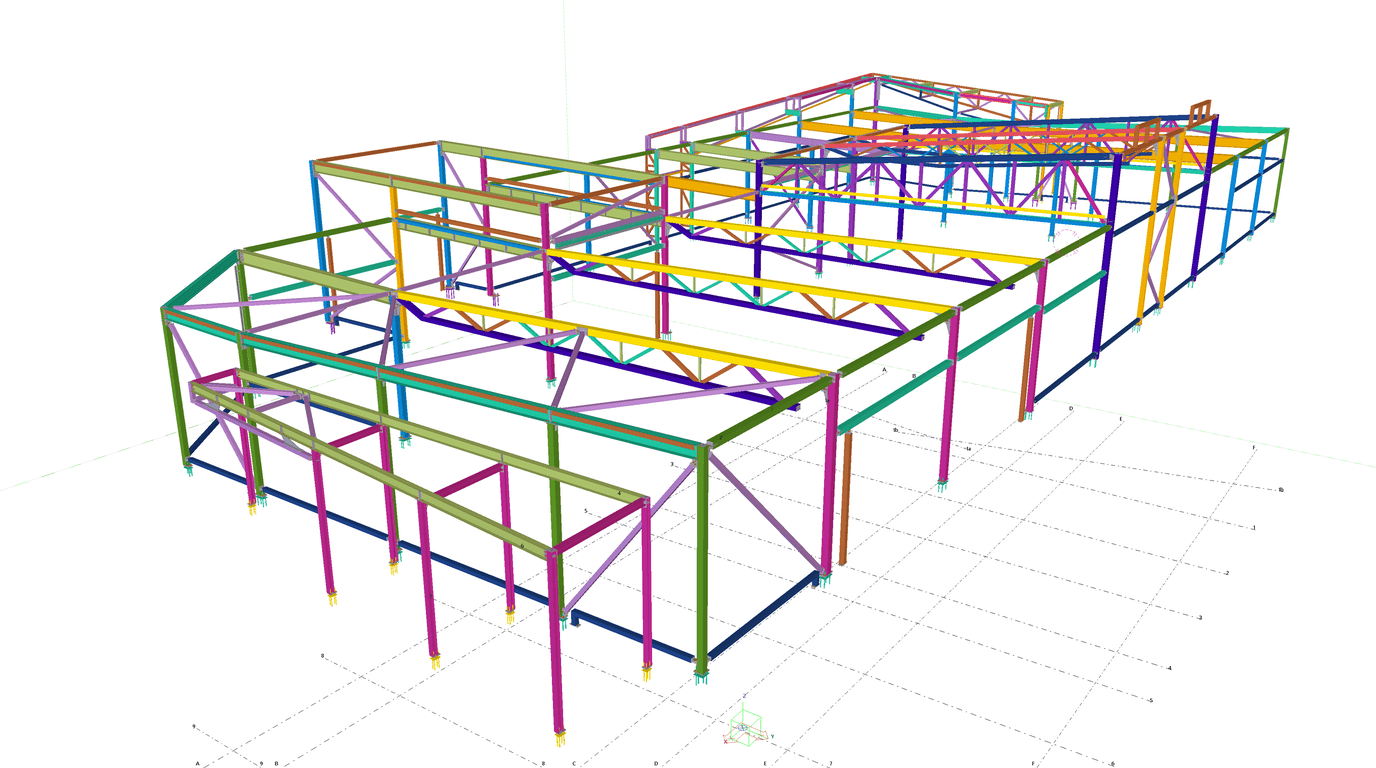1376x768 pixels.
Task: Select grid line label -6
Action: (x=1112, y=763)
